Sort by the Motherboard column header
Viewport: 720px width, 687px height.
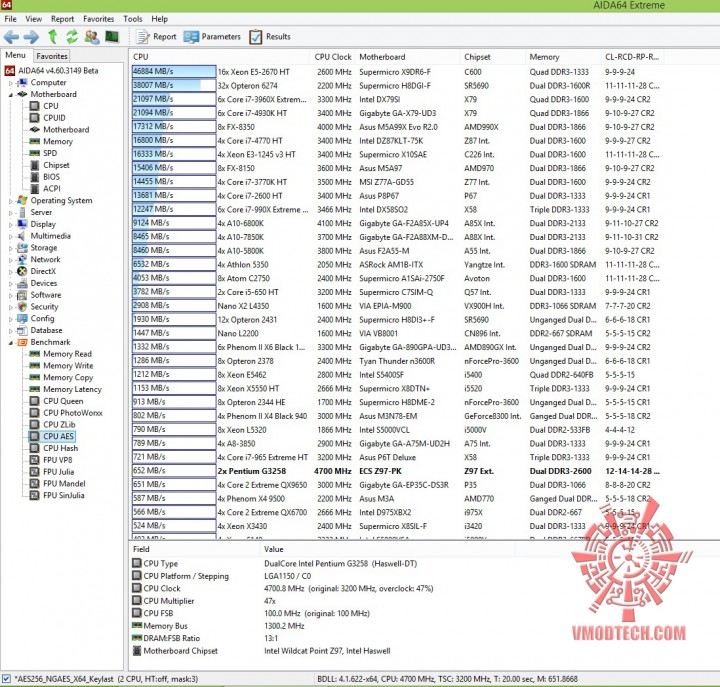(x=407, y=57)
